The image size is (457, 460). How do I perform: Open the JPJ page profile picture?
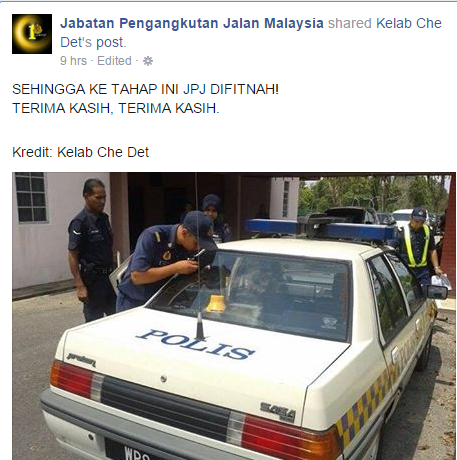coord(32,34)
